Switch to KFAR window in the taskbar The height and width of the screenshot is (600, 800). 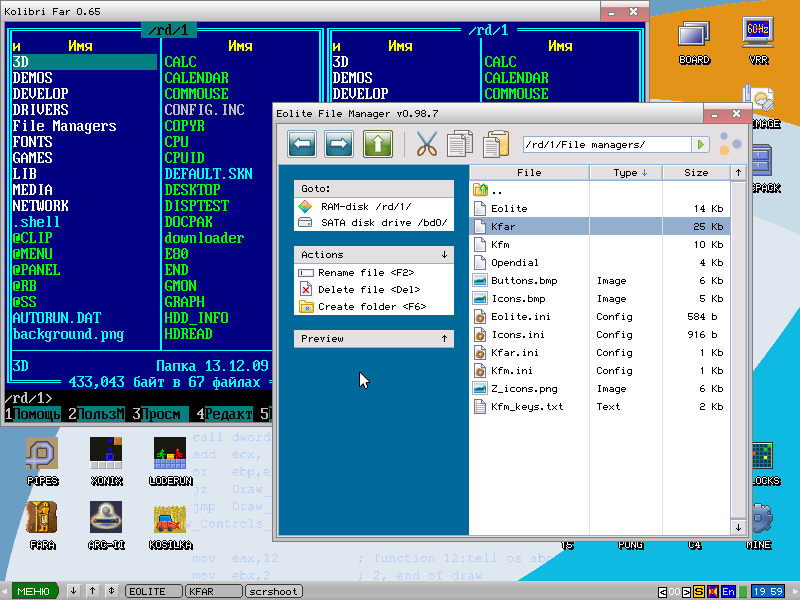click(x=213, y=591)
